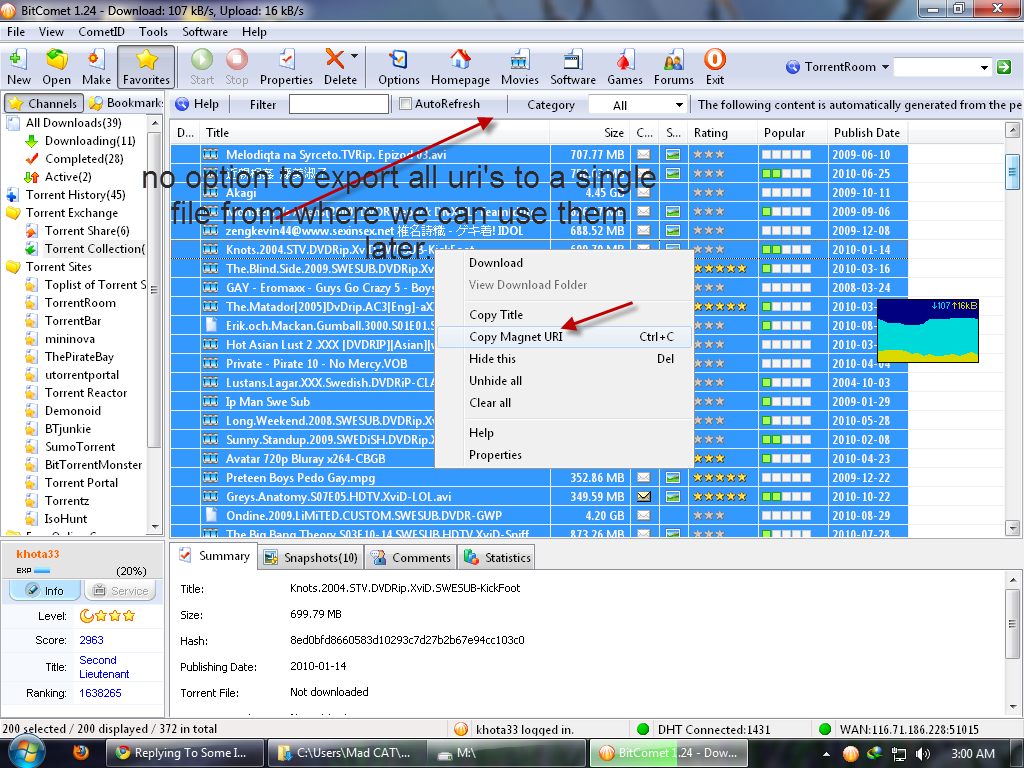Click into the Filter text field
Screen dimensions: 1024x768
[338, 104]
